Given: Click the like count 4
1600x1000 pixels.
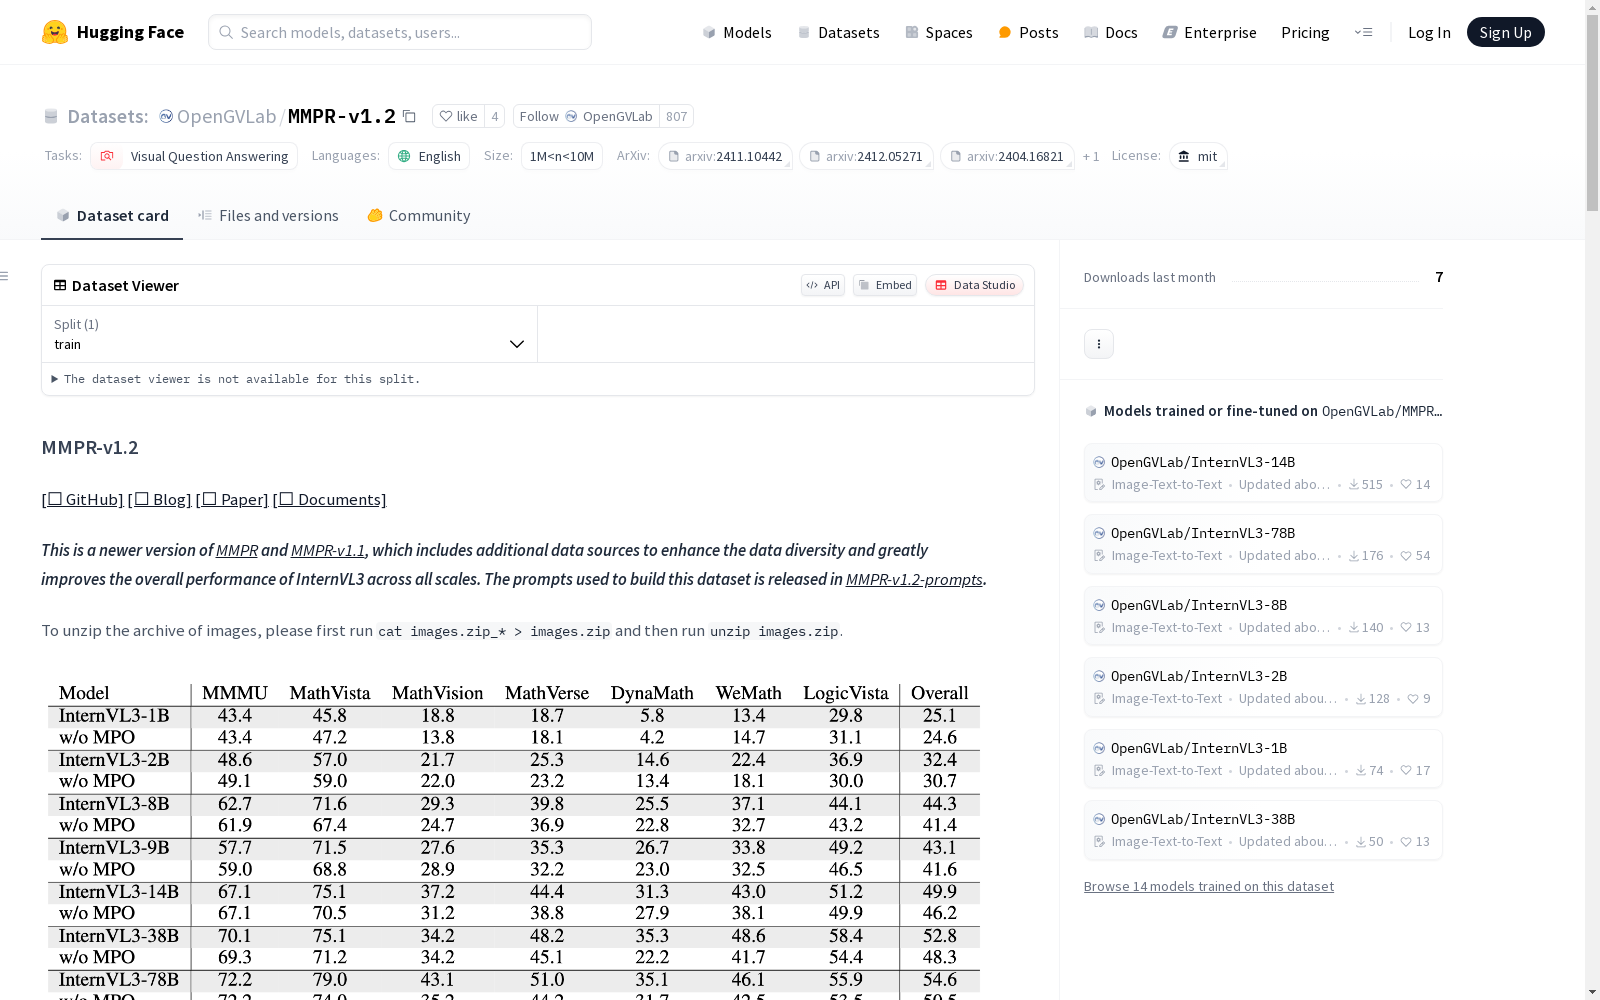Looking at the screenshot, I should (494, 116).
